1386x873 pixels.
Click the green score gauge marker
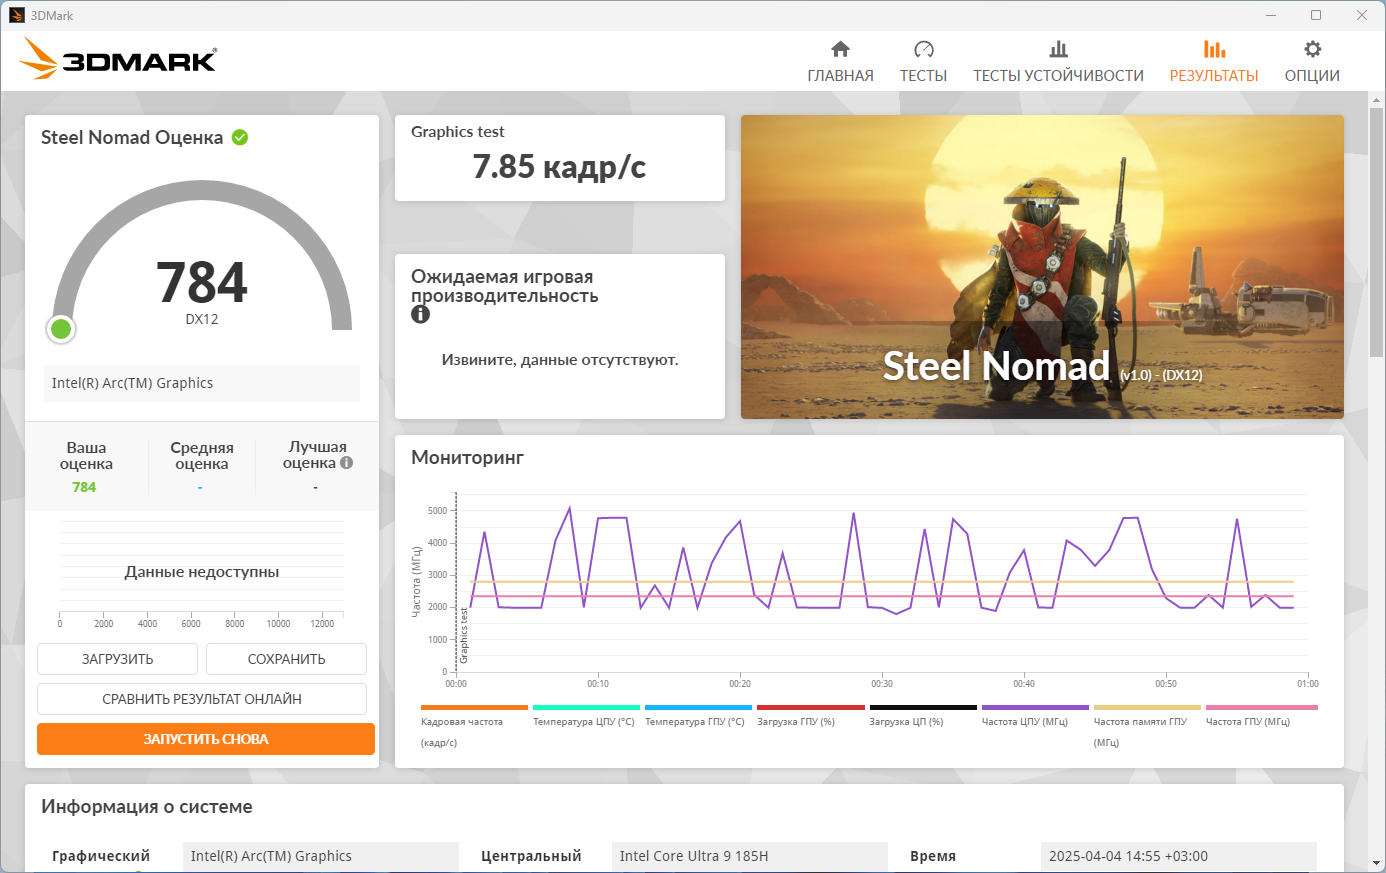(x=61, y=328)
